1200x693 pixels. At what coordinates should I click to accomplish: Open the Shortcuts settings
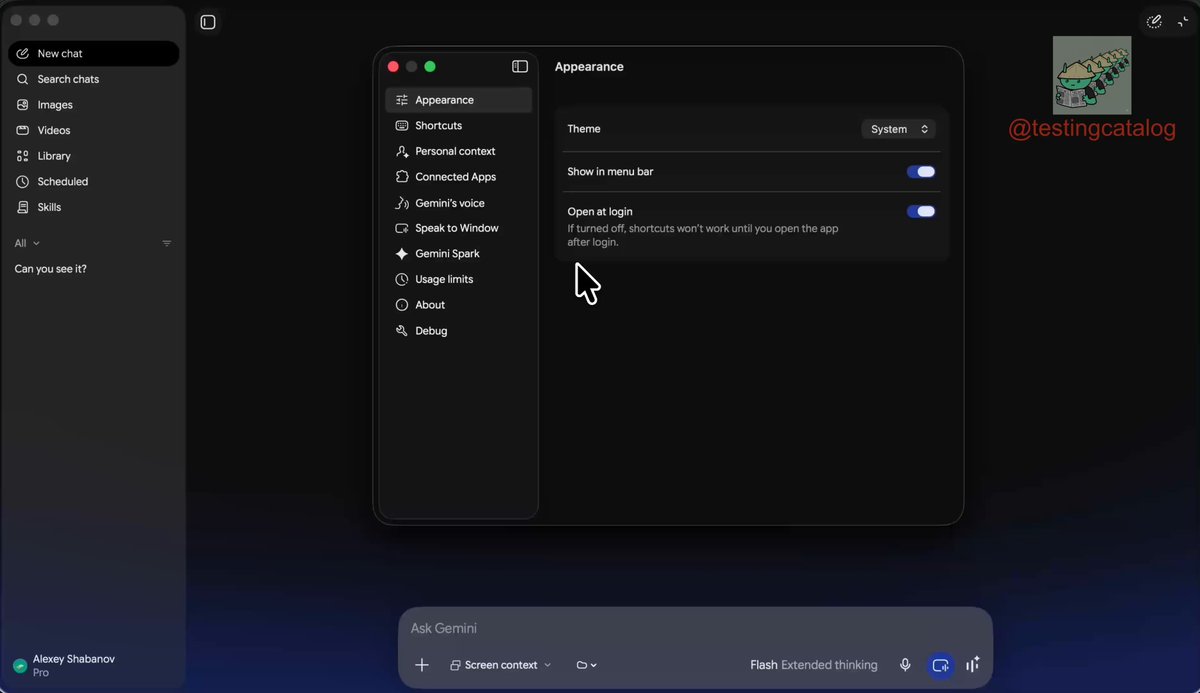(458, 126)
